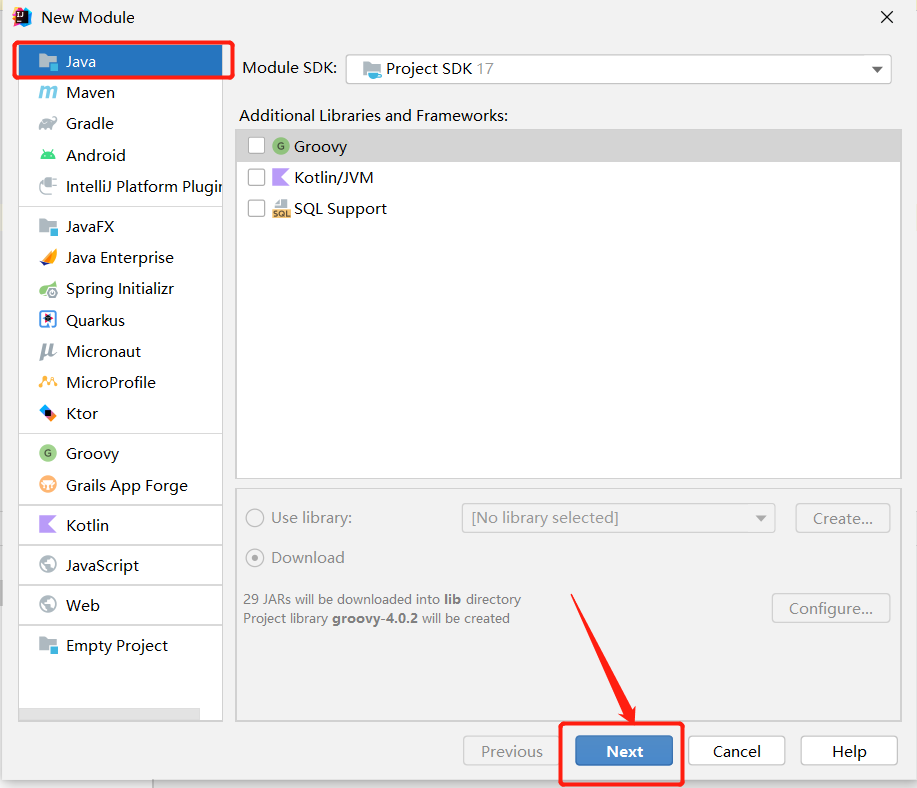Select JavaFX text label in sidebar

90,226
